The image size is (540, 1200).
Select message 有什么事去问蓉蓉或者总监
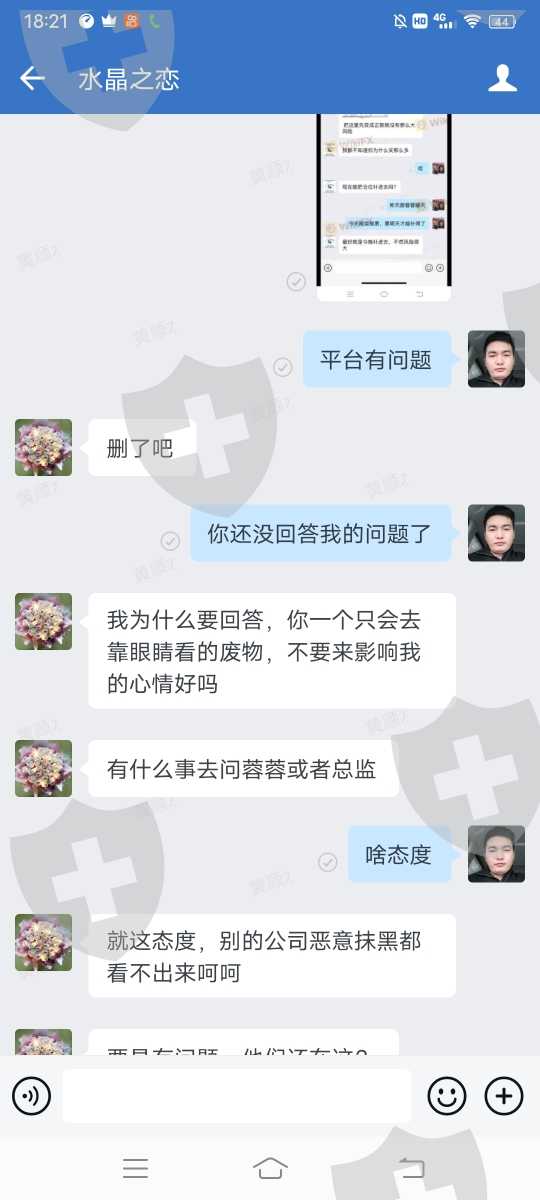coord(244,769)
